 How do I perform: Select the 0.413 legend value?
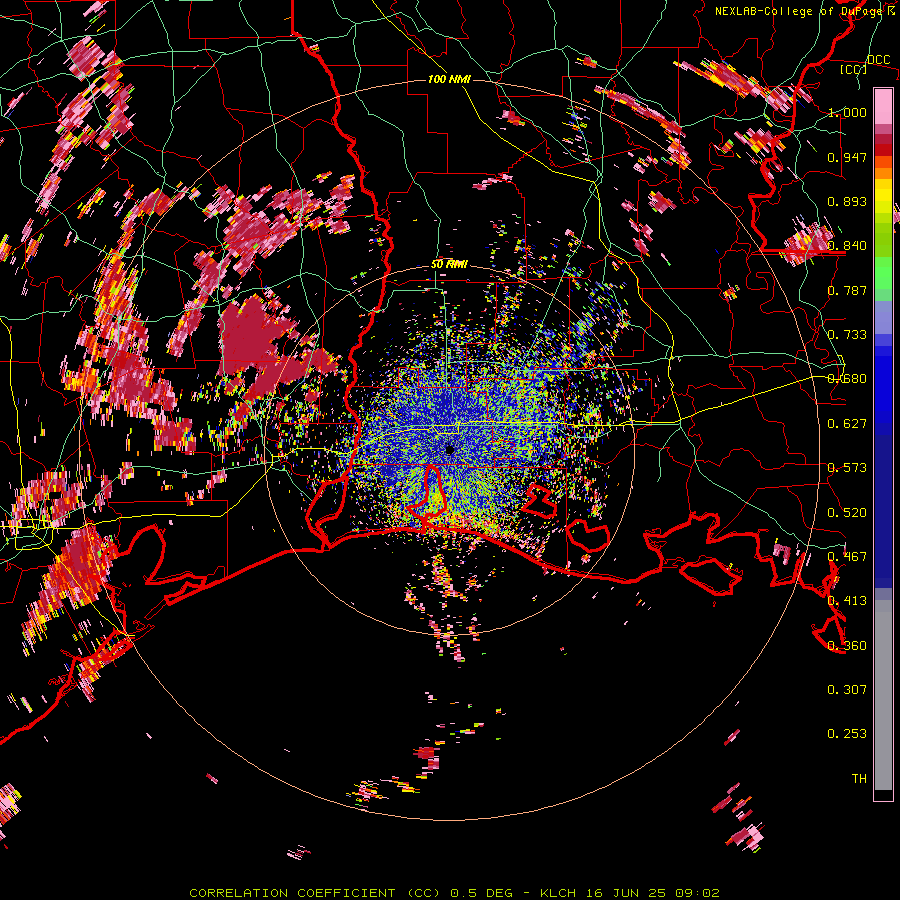point(847,601)
